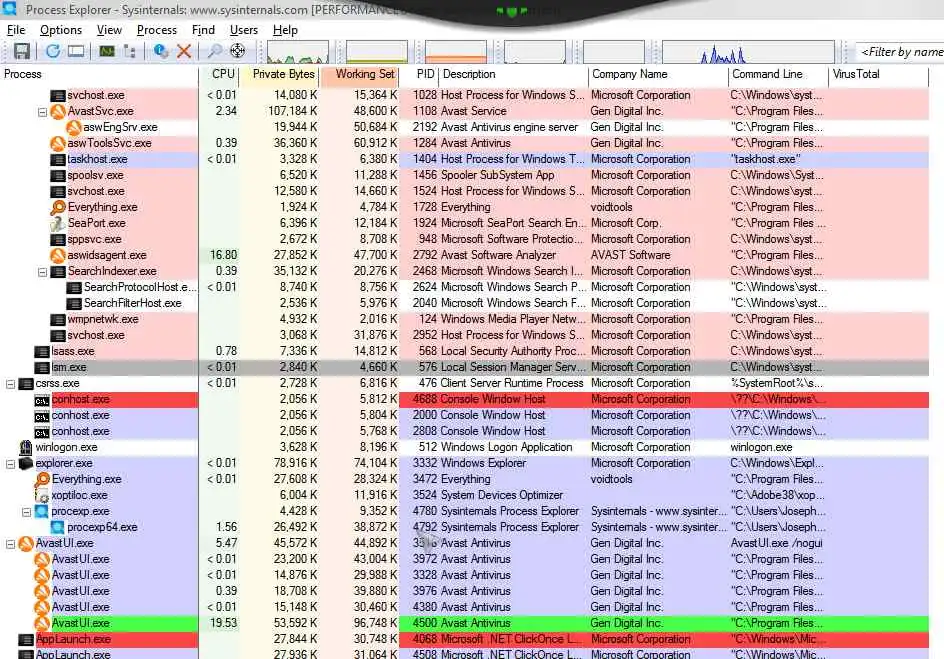Click the CPU usage history mini graph

298,52
